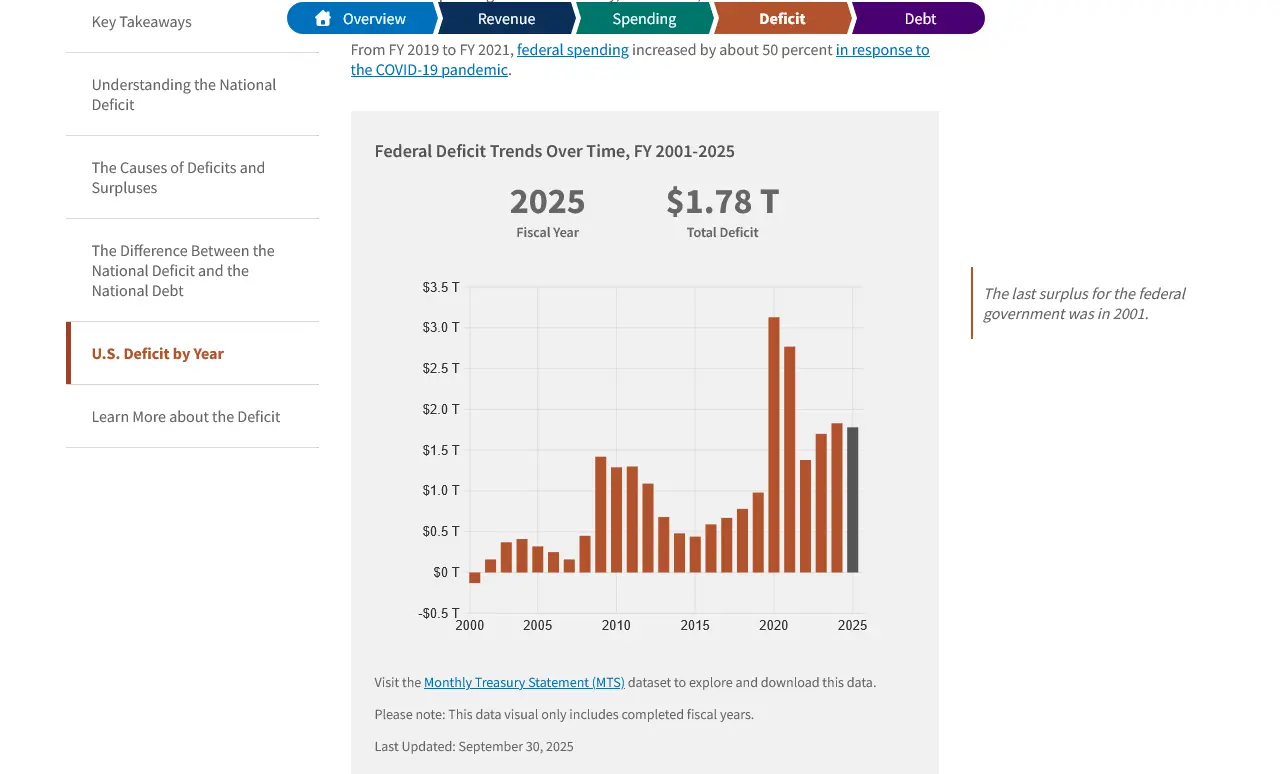Switch to the Revenue tab

[506, 18]
